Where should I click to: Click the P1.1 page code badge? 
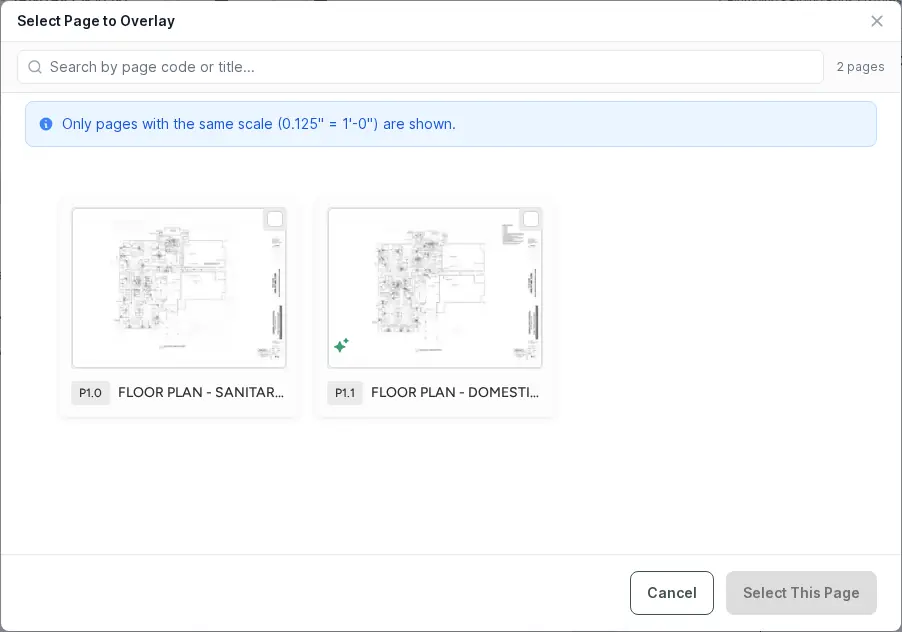(x=345, y=393)
